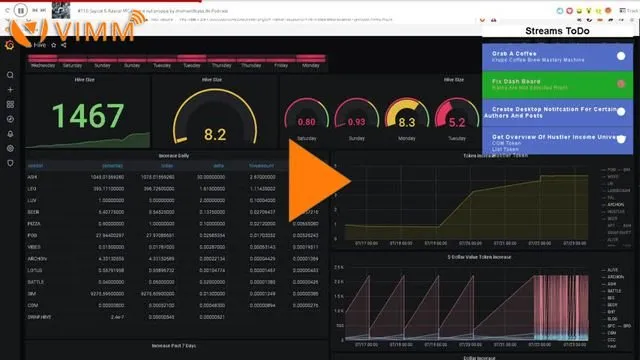
Task: Toggle Create Desktop Notification todo
Action: click(621, 111)
